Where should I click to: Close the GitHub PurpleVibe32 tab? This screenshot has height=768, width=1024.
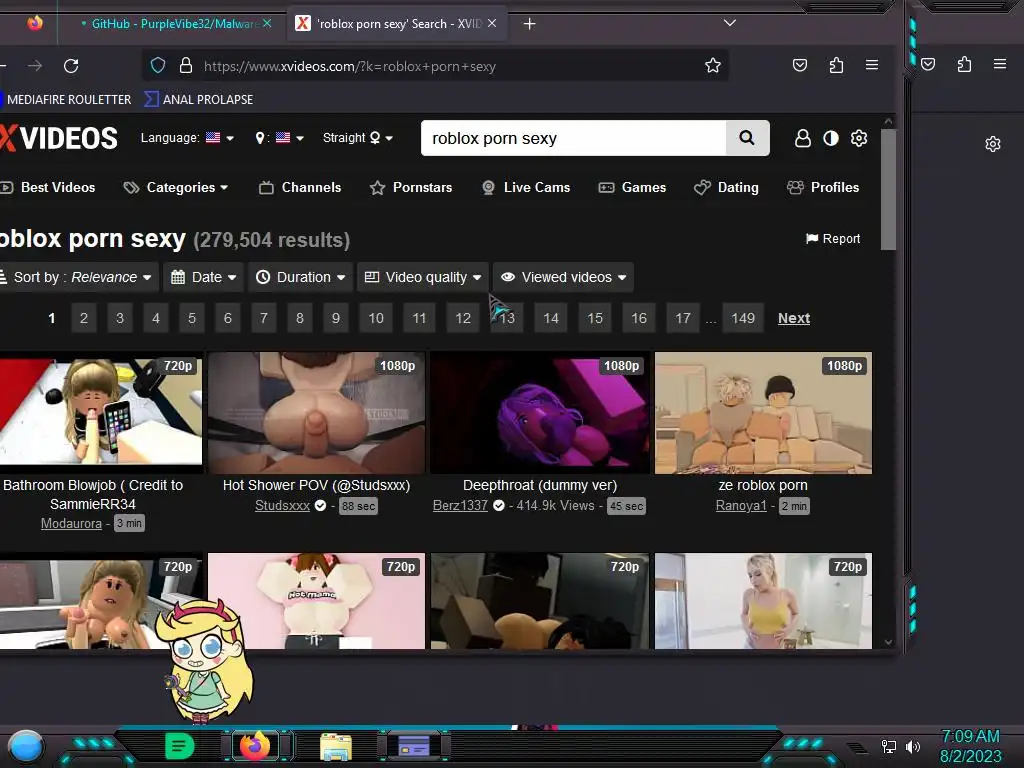(x=266, y=24)
